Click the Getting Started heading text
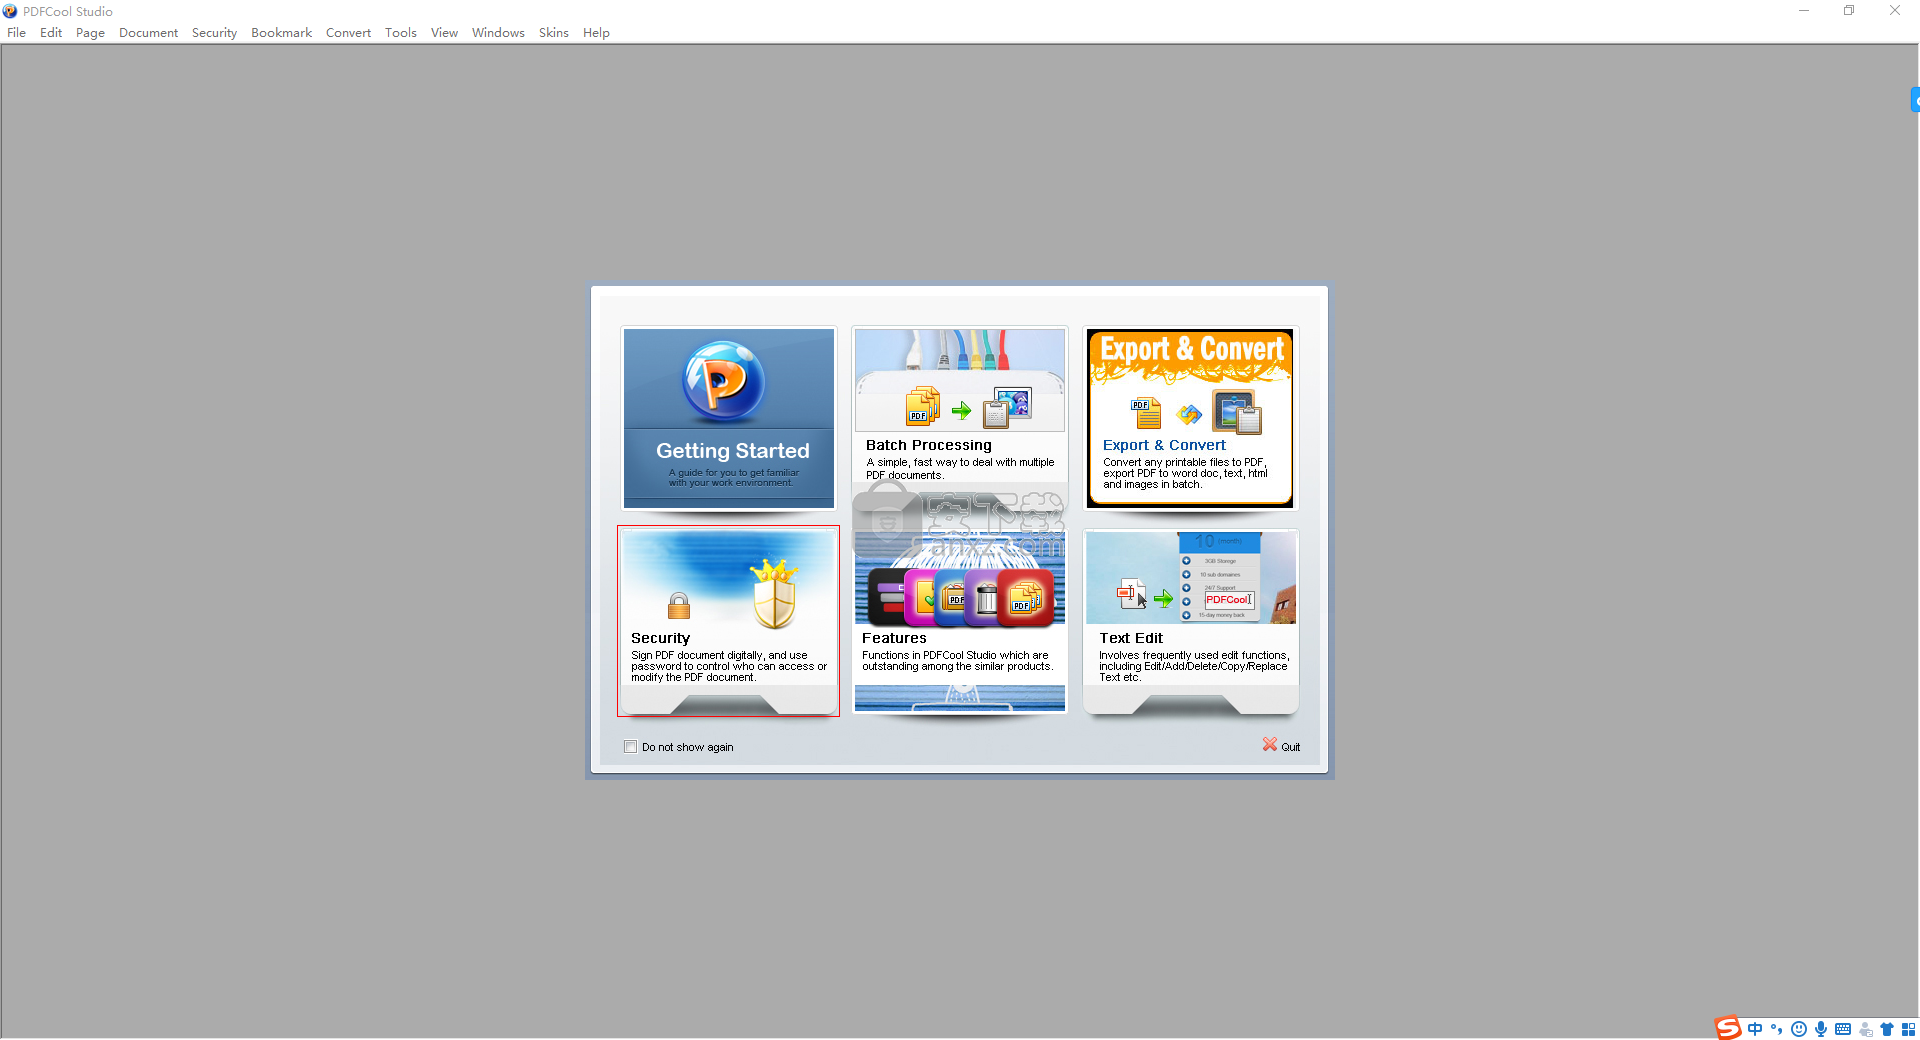 click(733, 451)
